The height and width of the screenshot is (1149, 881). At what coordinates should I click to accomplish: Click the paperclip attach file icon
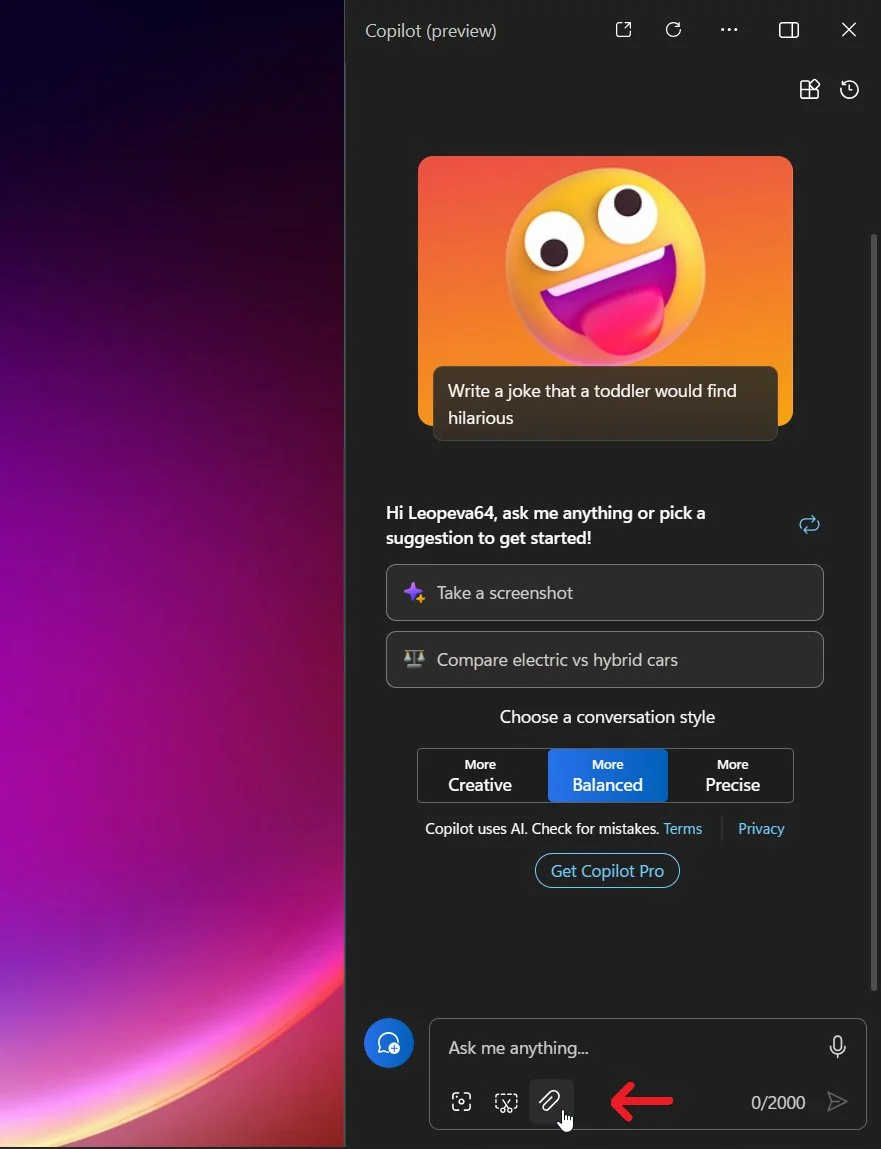click(550, 1101)
